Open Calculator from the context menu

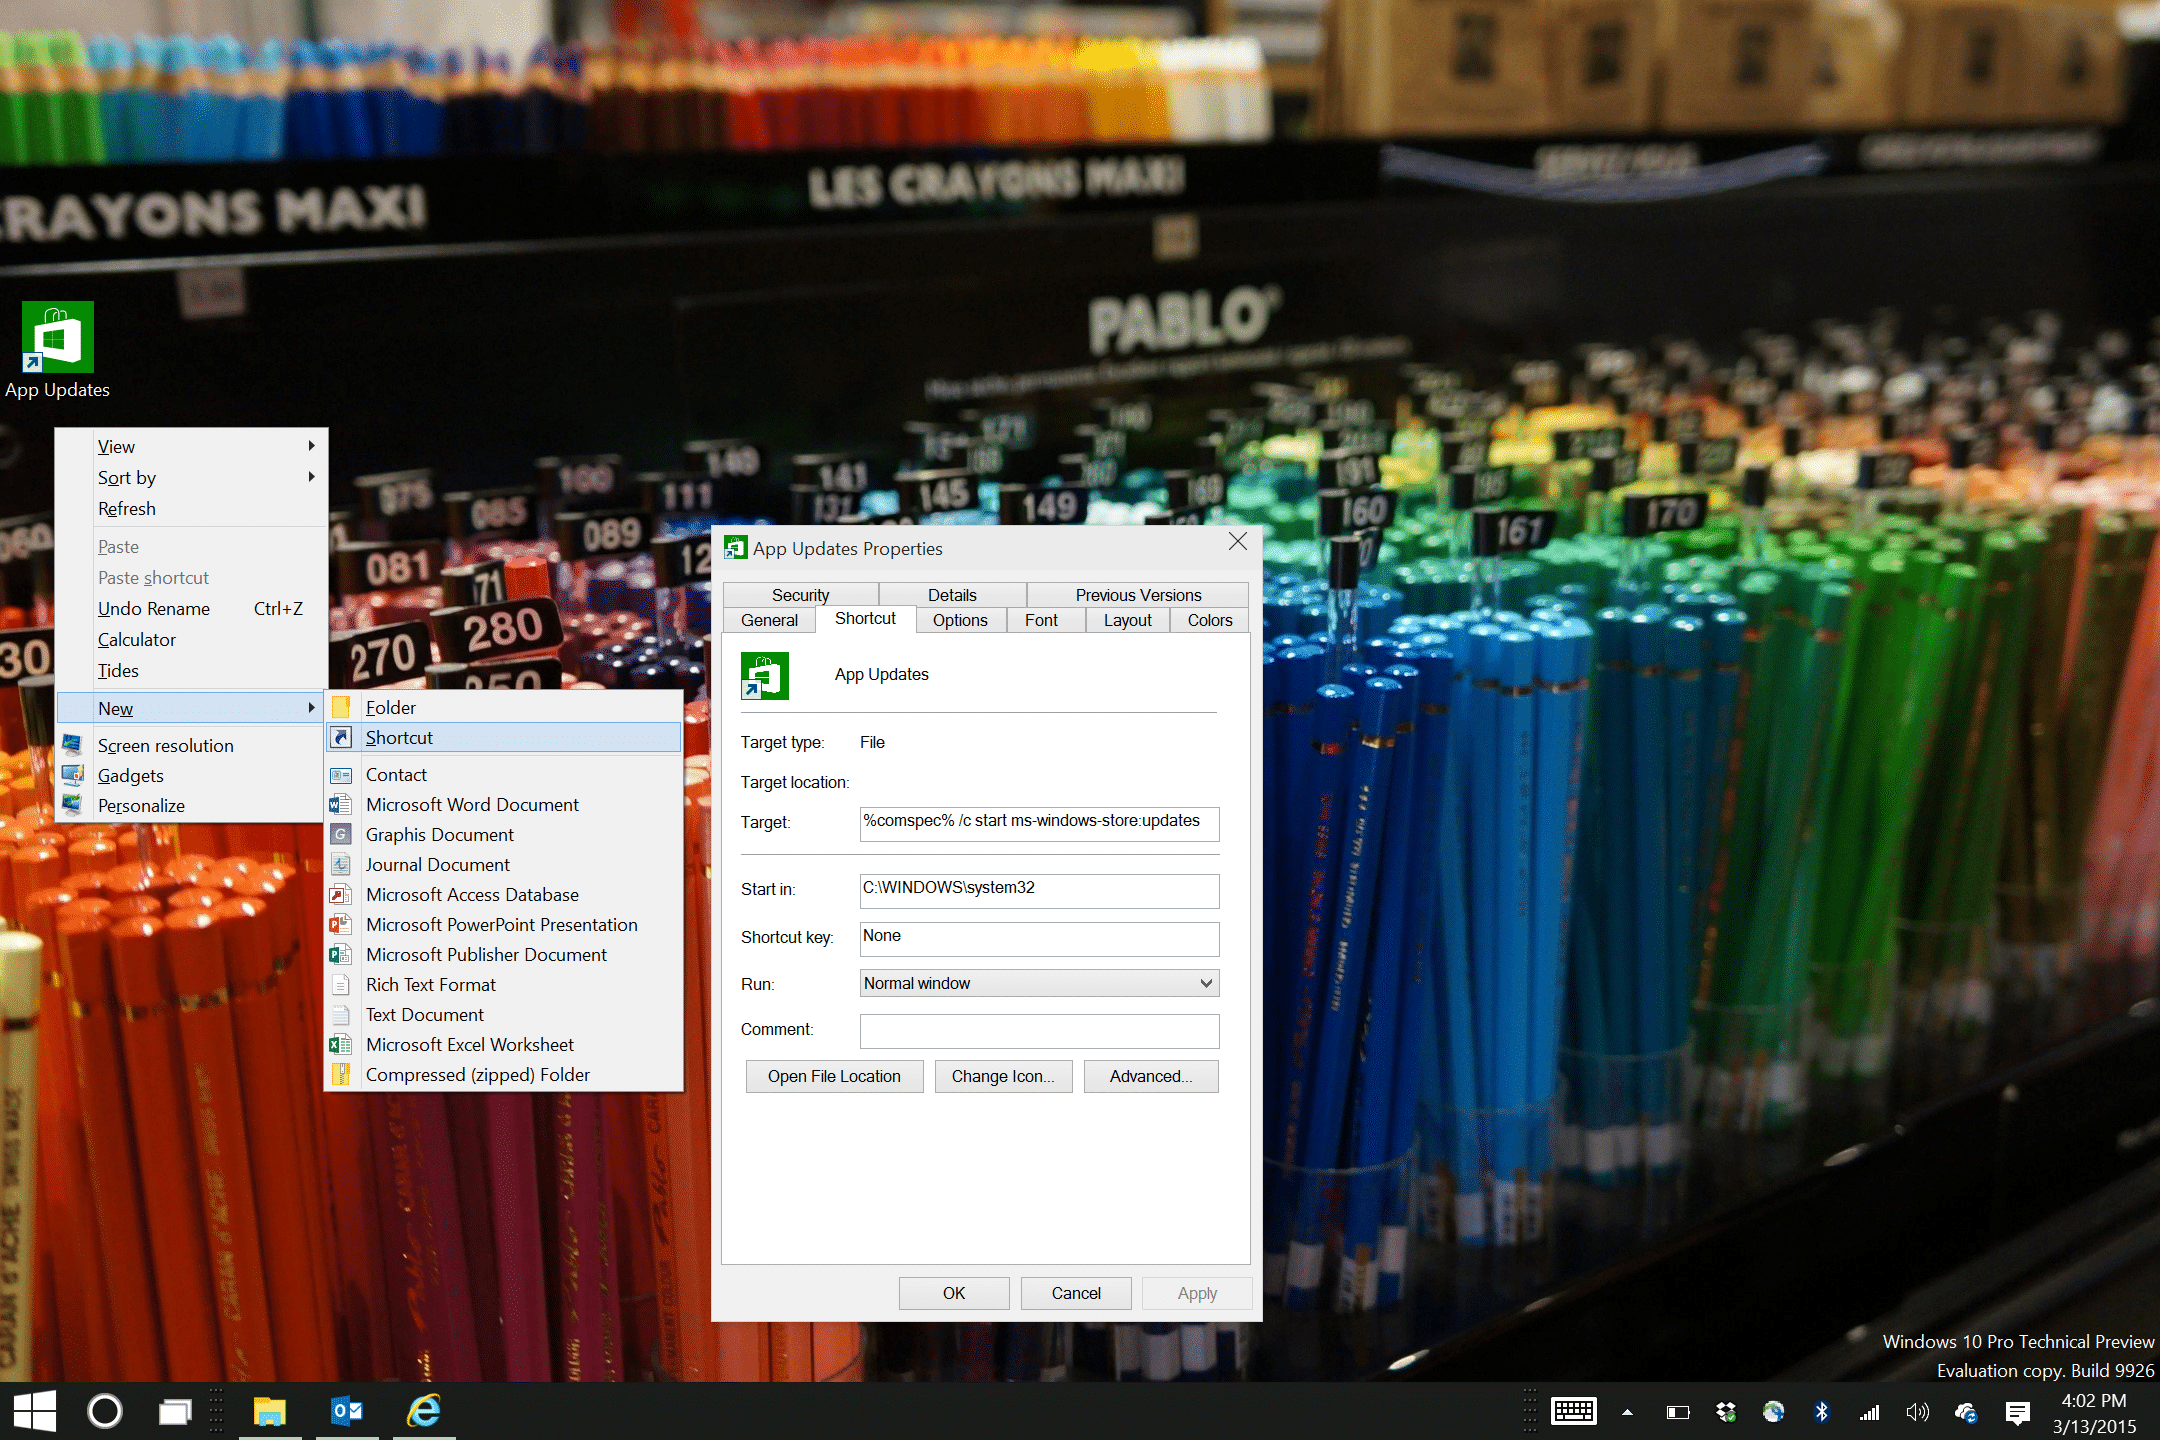[x=191, y=639]
